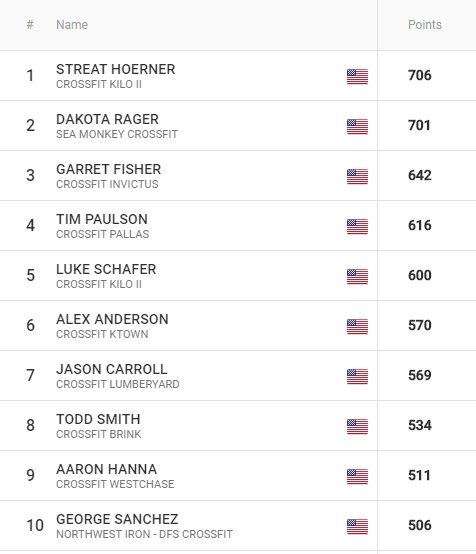Click the 706 points value
The image size is (476, 554).
tap(420, 75)
